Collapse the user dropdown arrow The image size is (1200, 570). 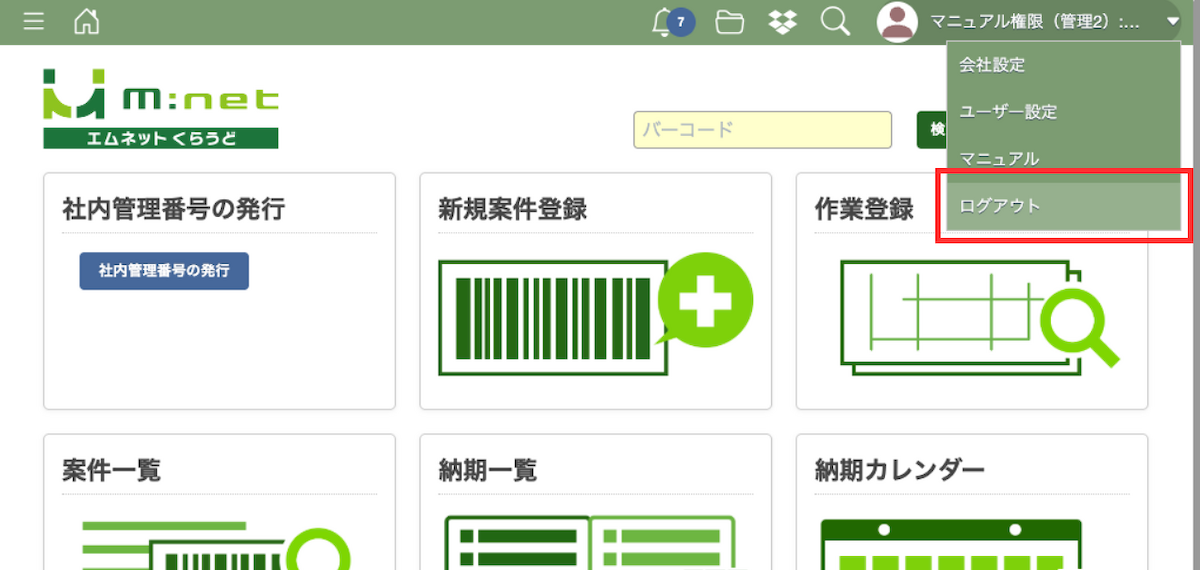(1172, 22)
